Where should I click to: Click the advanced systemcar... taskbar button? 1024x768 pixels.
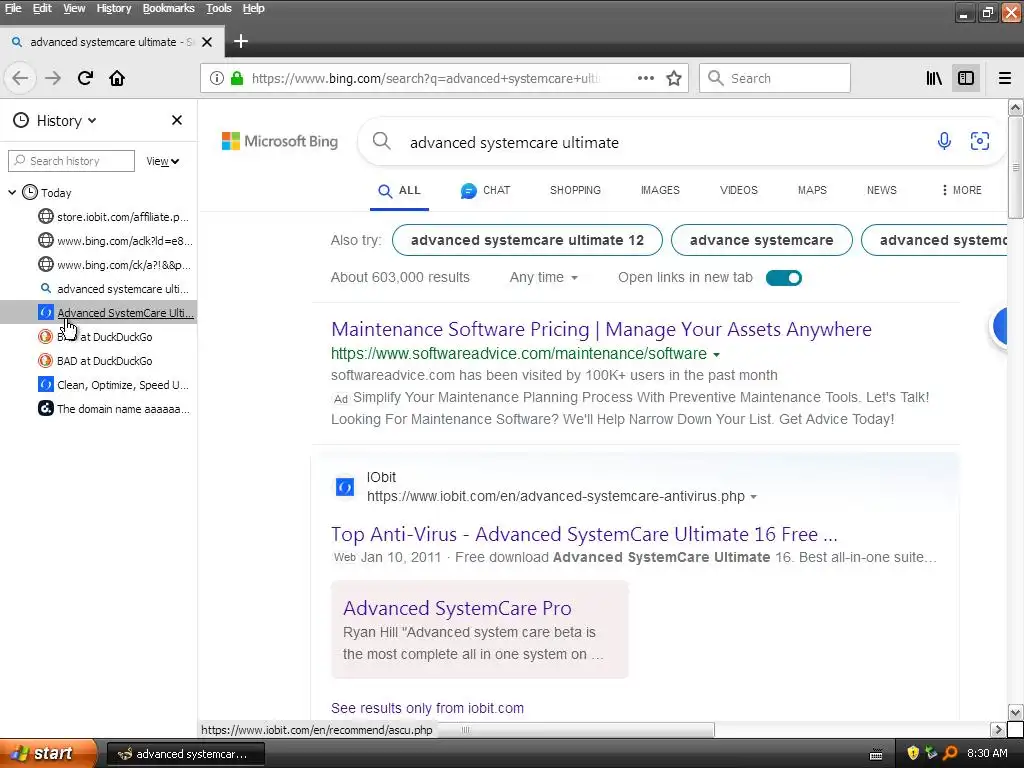185,754
